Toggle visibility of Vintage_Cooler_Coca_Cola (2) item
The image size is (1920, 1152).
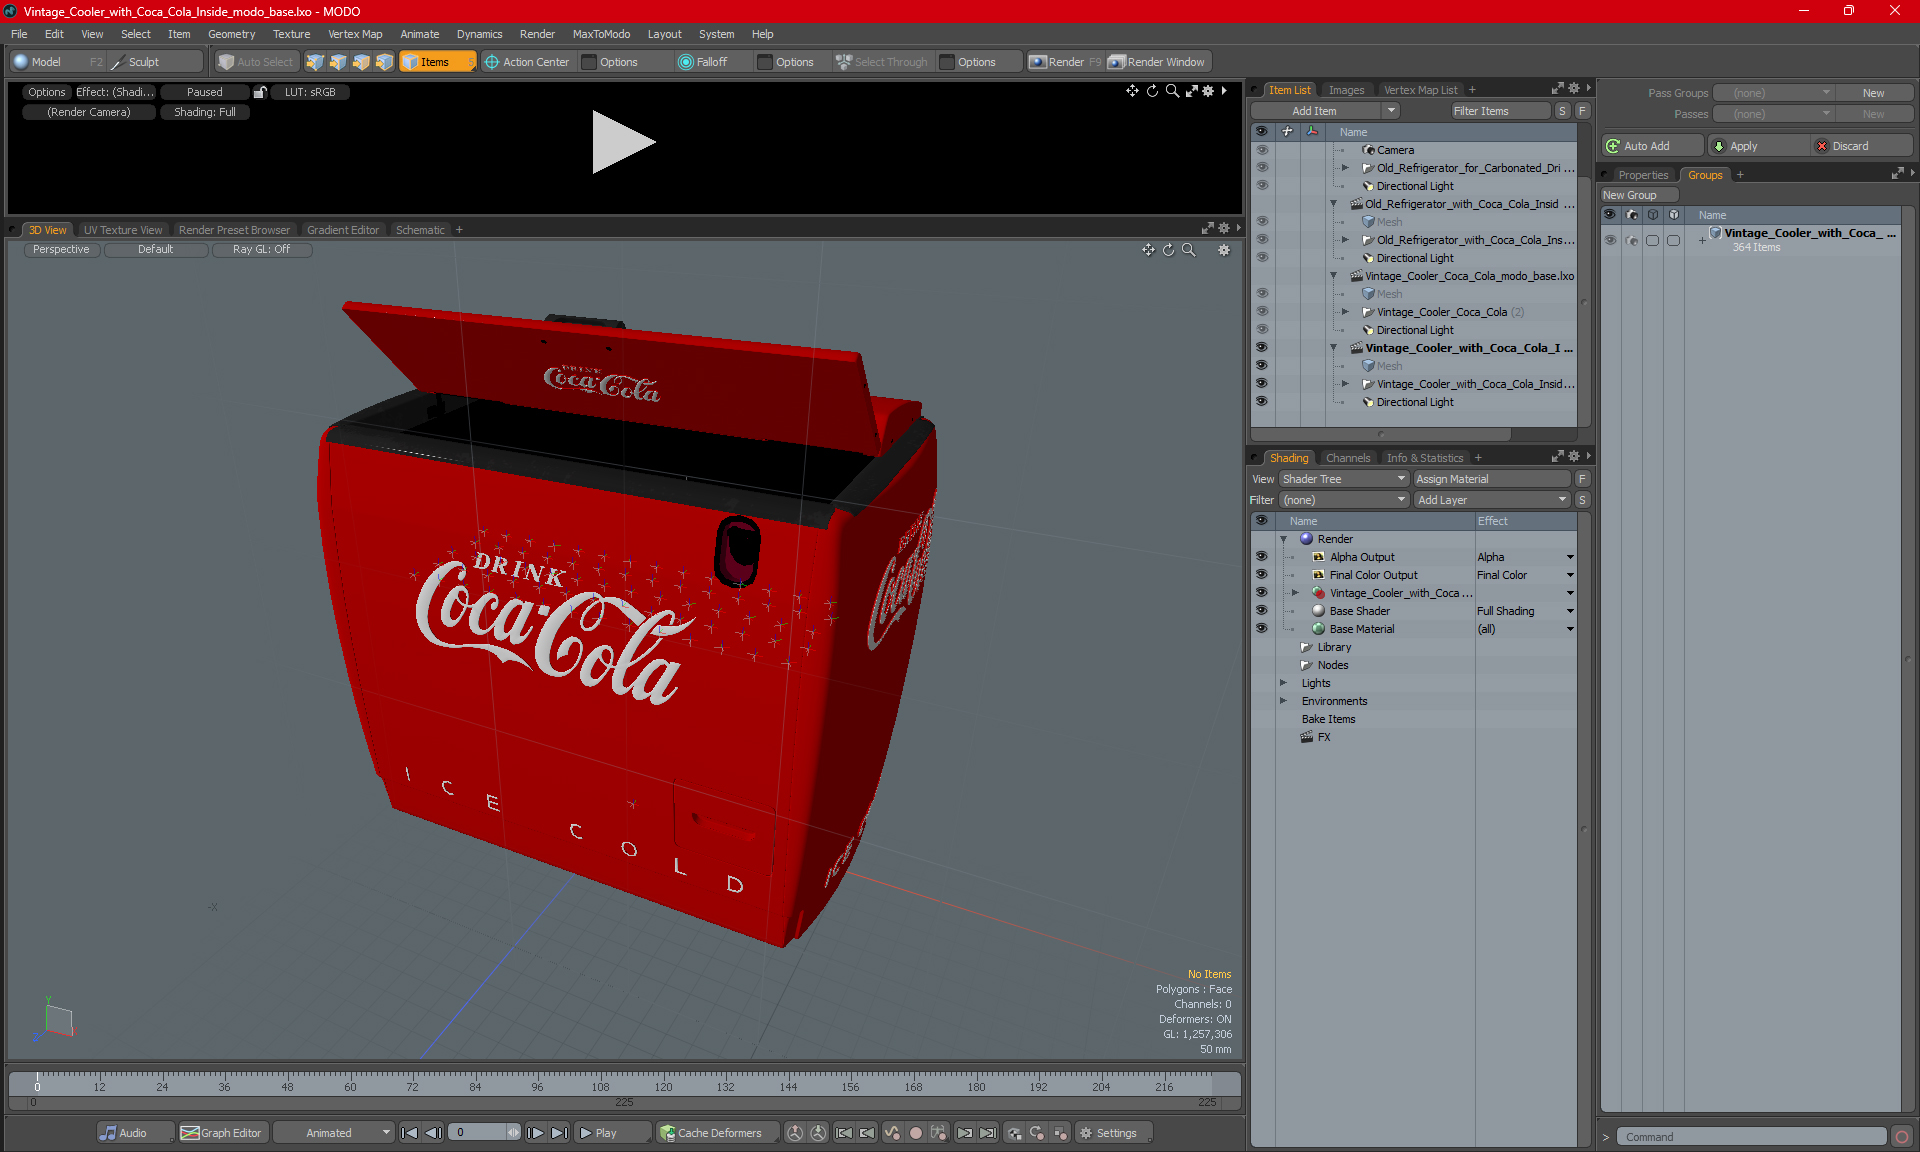(1261, 312)
